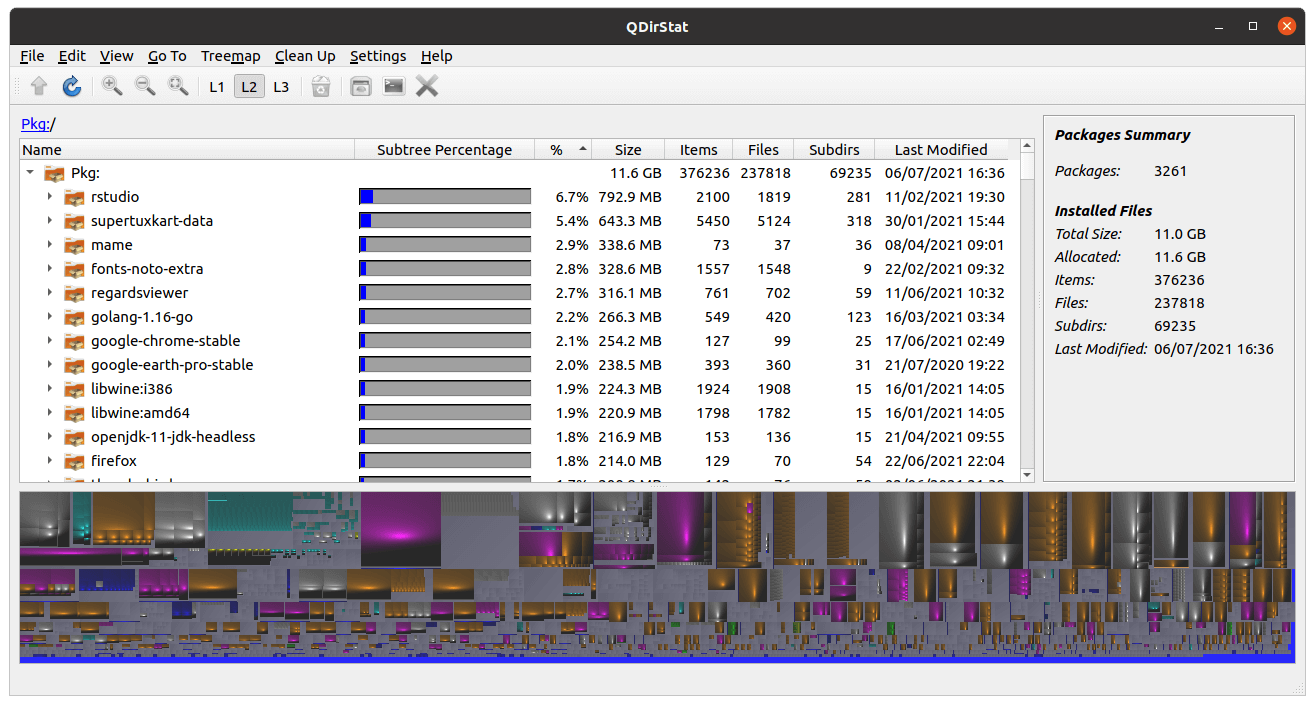Sort by the Subdirs column header
This screenshot has height=705, width=1315.
click(x=834, y=150)
